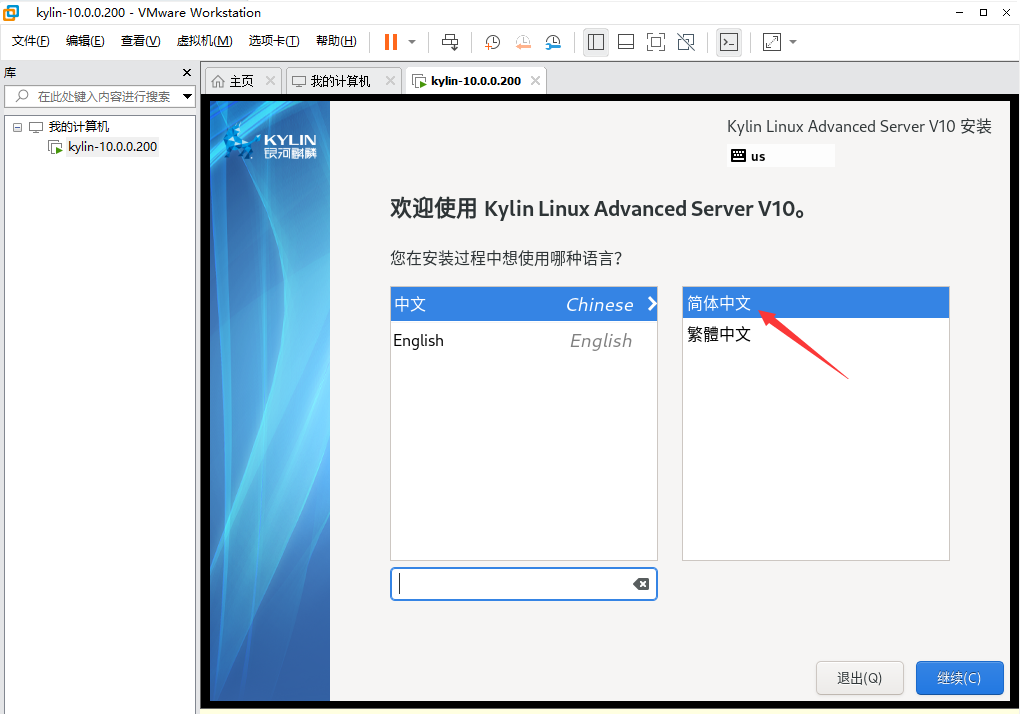
Task: Open the library search dropdown arrow
Action: coord(187,96)
